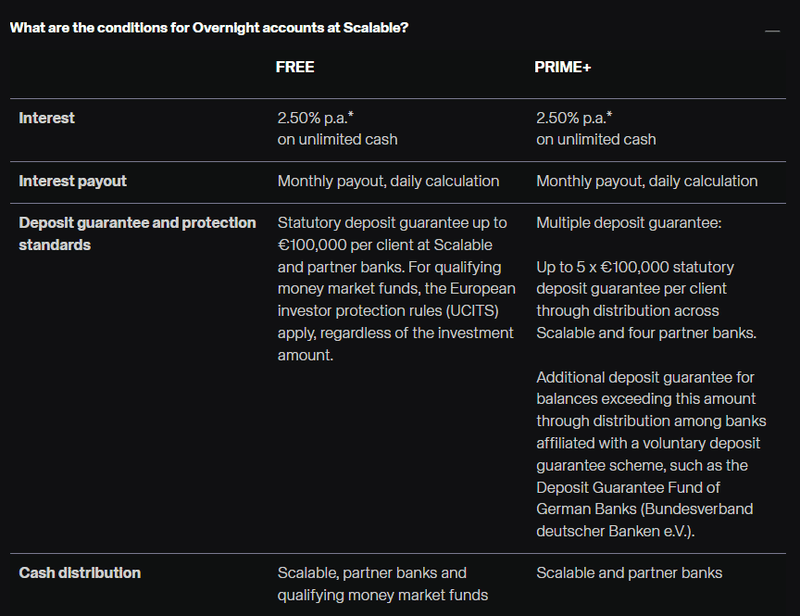Screen dimensions: 800x616
Task: Click the FREE monthly payout, daily calculation cell
Action: click(388, 181)
